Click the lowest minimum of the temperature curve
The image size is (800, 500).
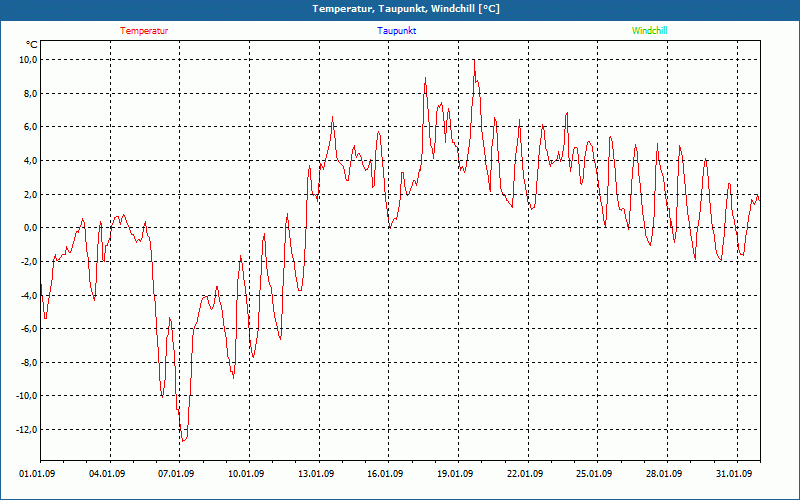[184, 440]
